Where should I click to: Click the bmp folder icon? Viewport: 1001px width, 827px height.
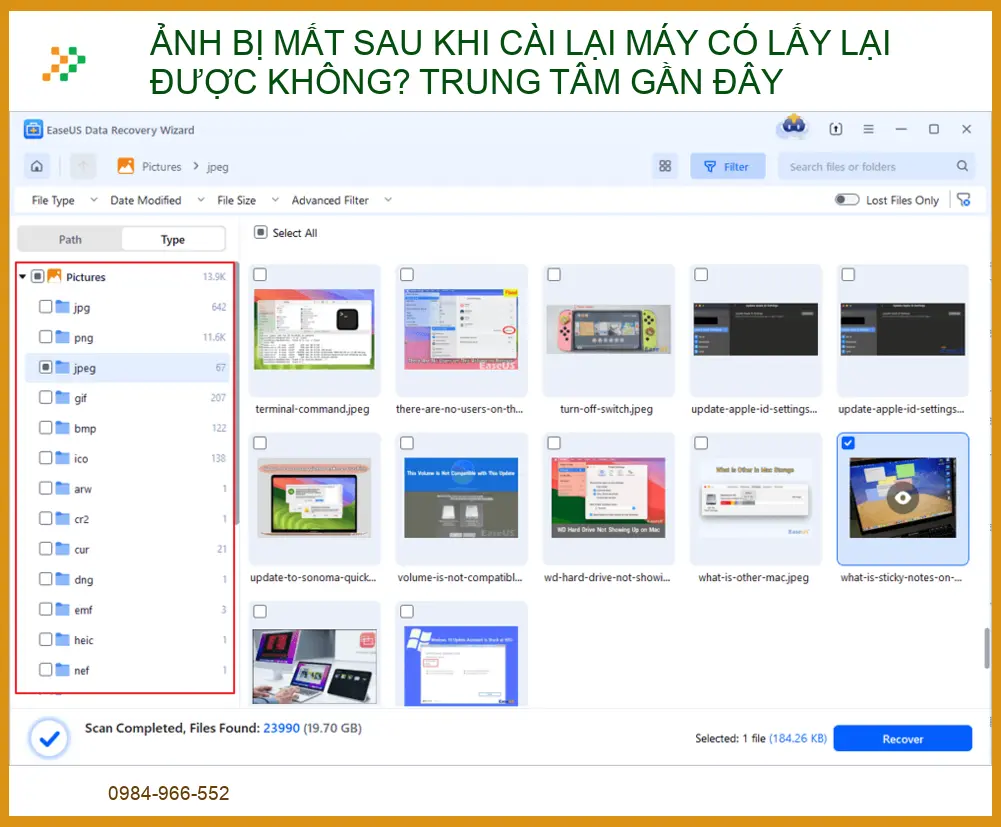pos(63,427)
